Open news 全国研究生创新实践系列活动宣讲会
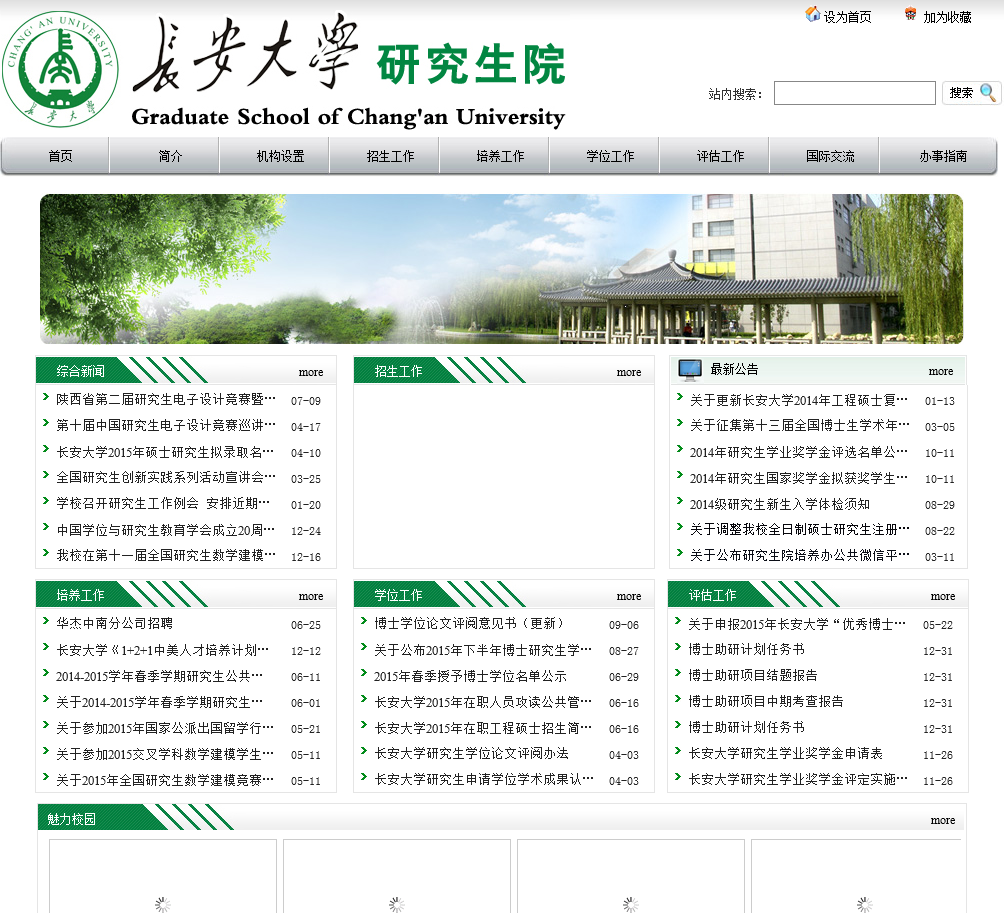Image resolution: width=1004 pixels, height=913 pixels. coord(166,478)
